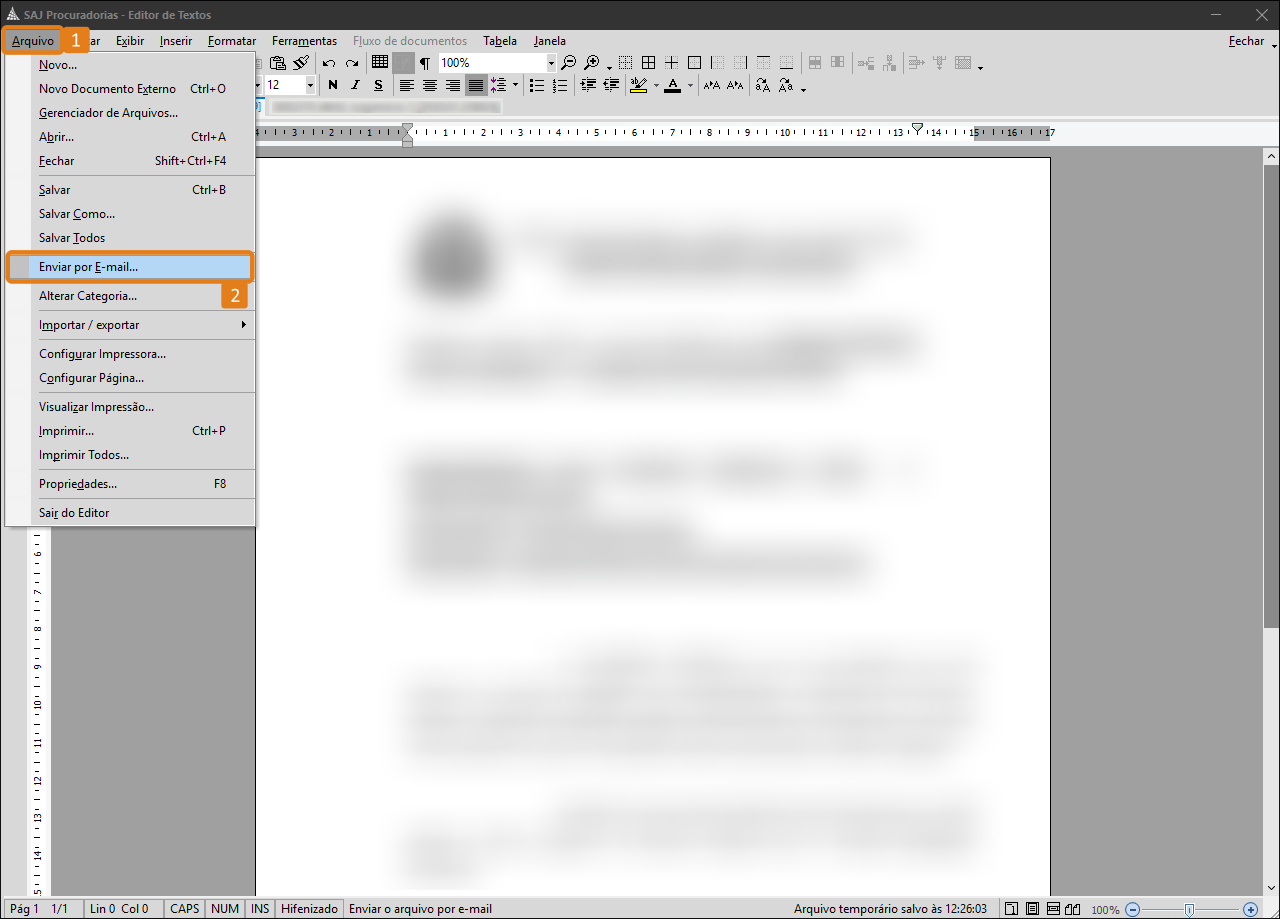The width and height of the screenshot is (1280, 919).
Task: Click the Undo arrow icon
Action: coord(329,63)
